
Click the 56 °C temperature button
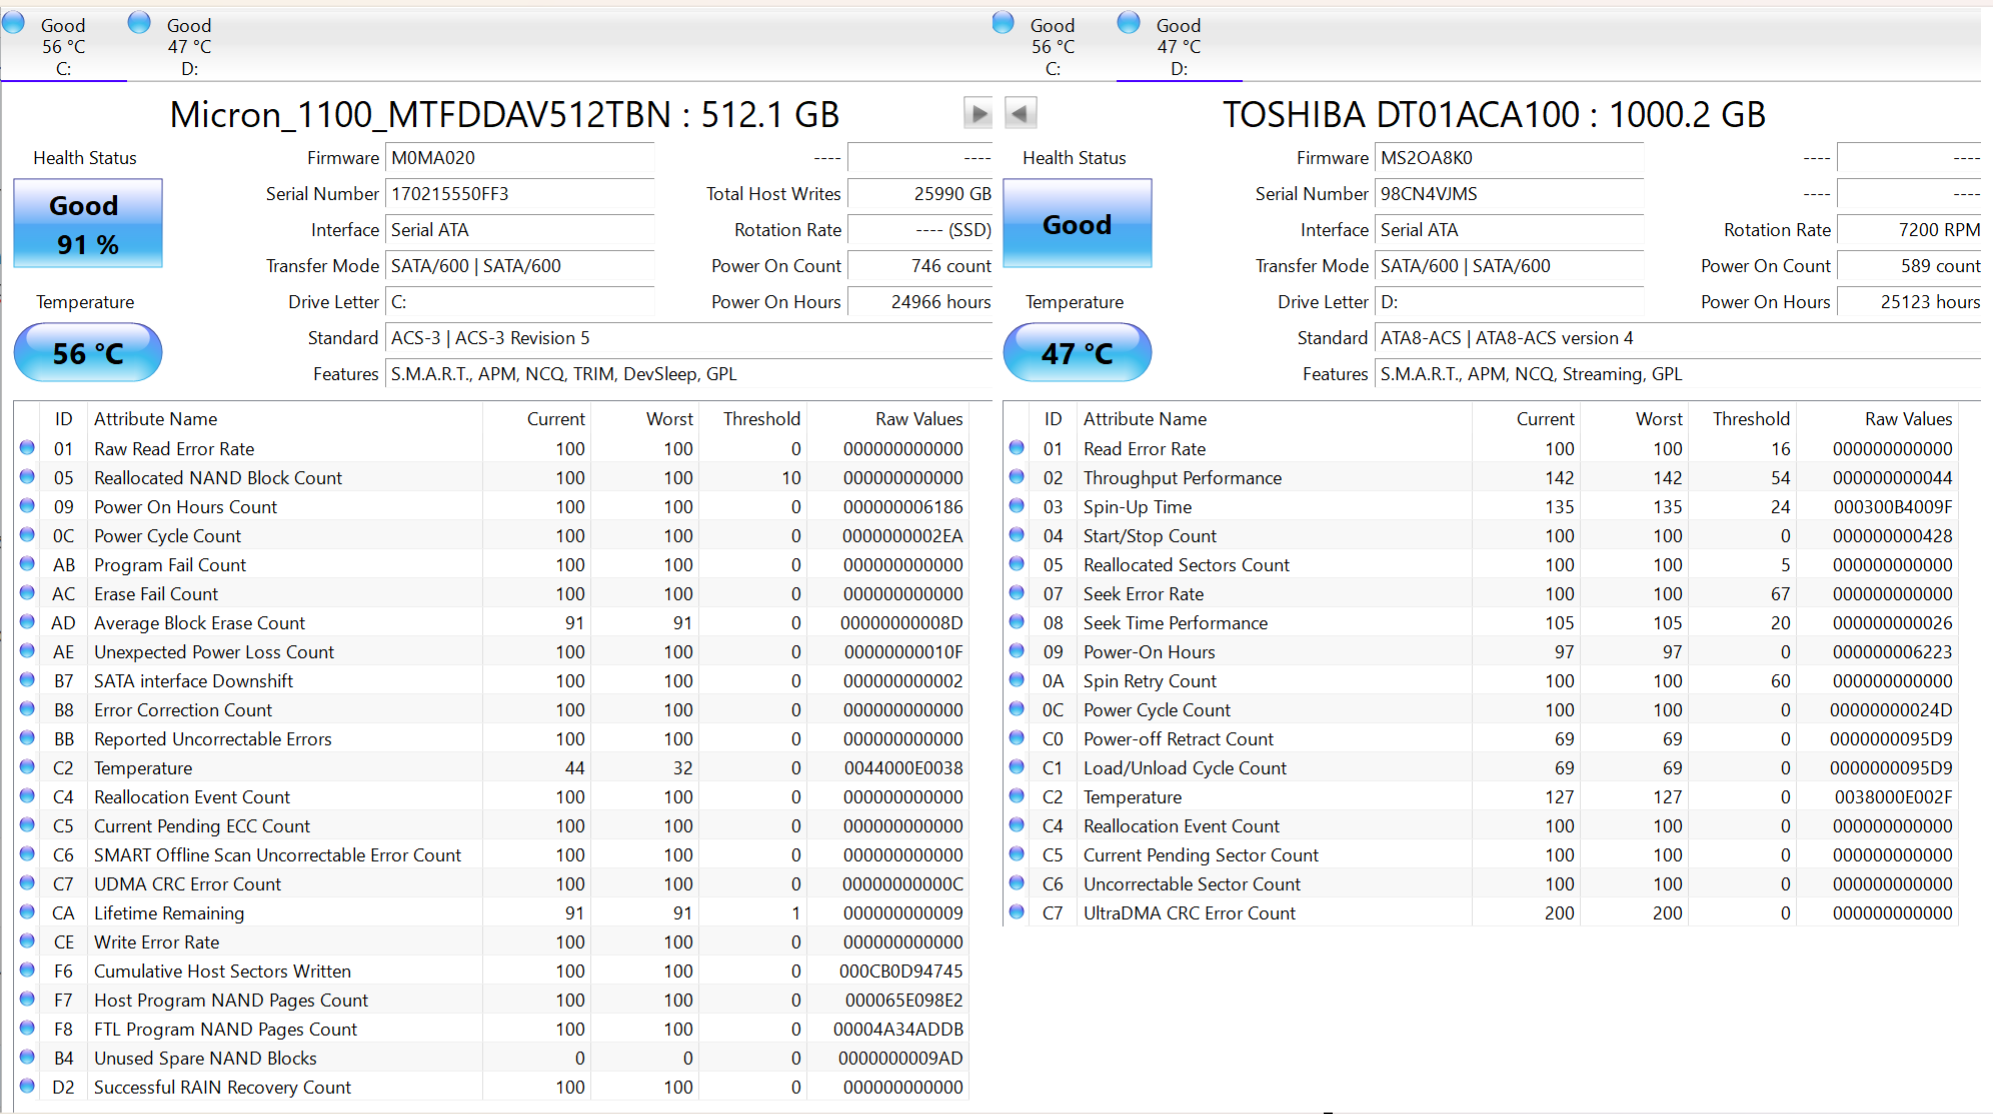pyautogui.click(x=88, y=353)
